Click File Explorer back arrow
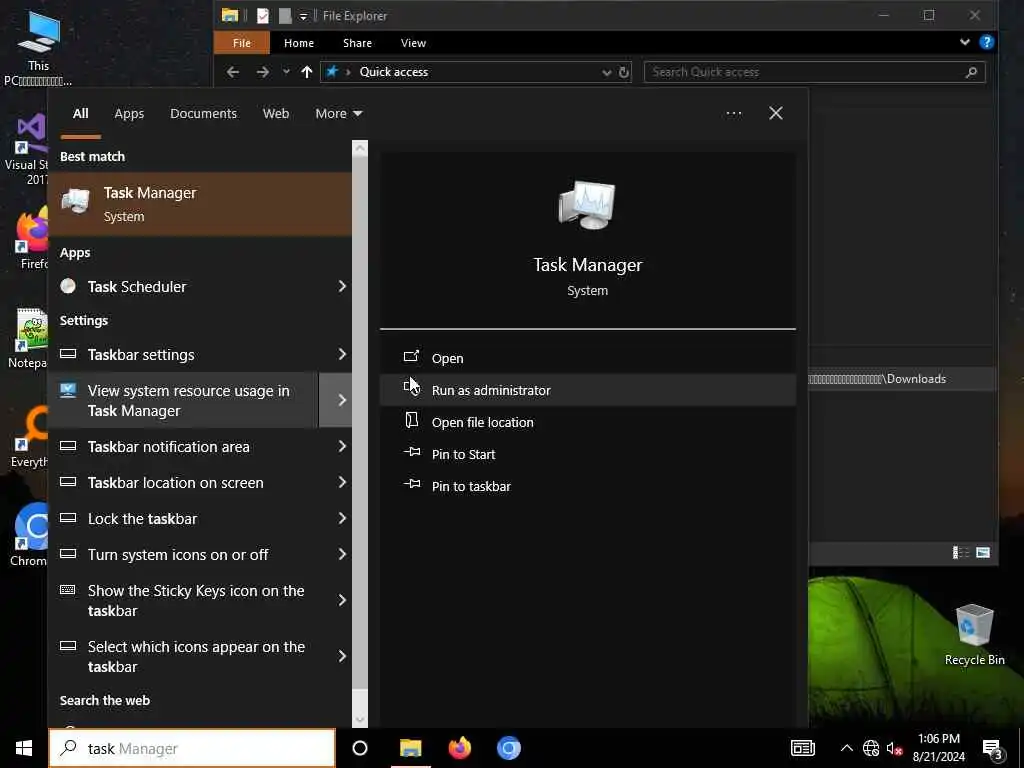The width and height of the screenshot is (1024, 768). [x=232, y=72]
